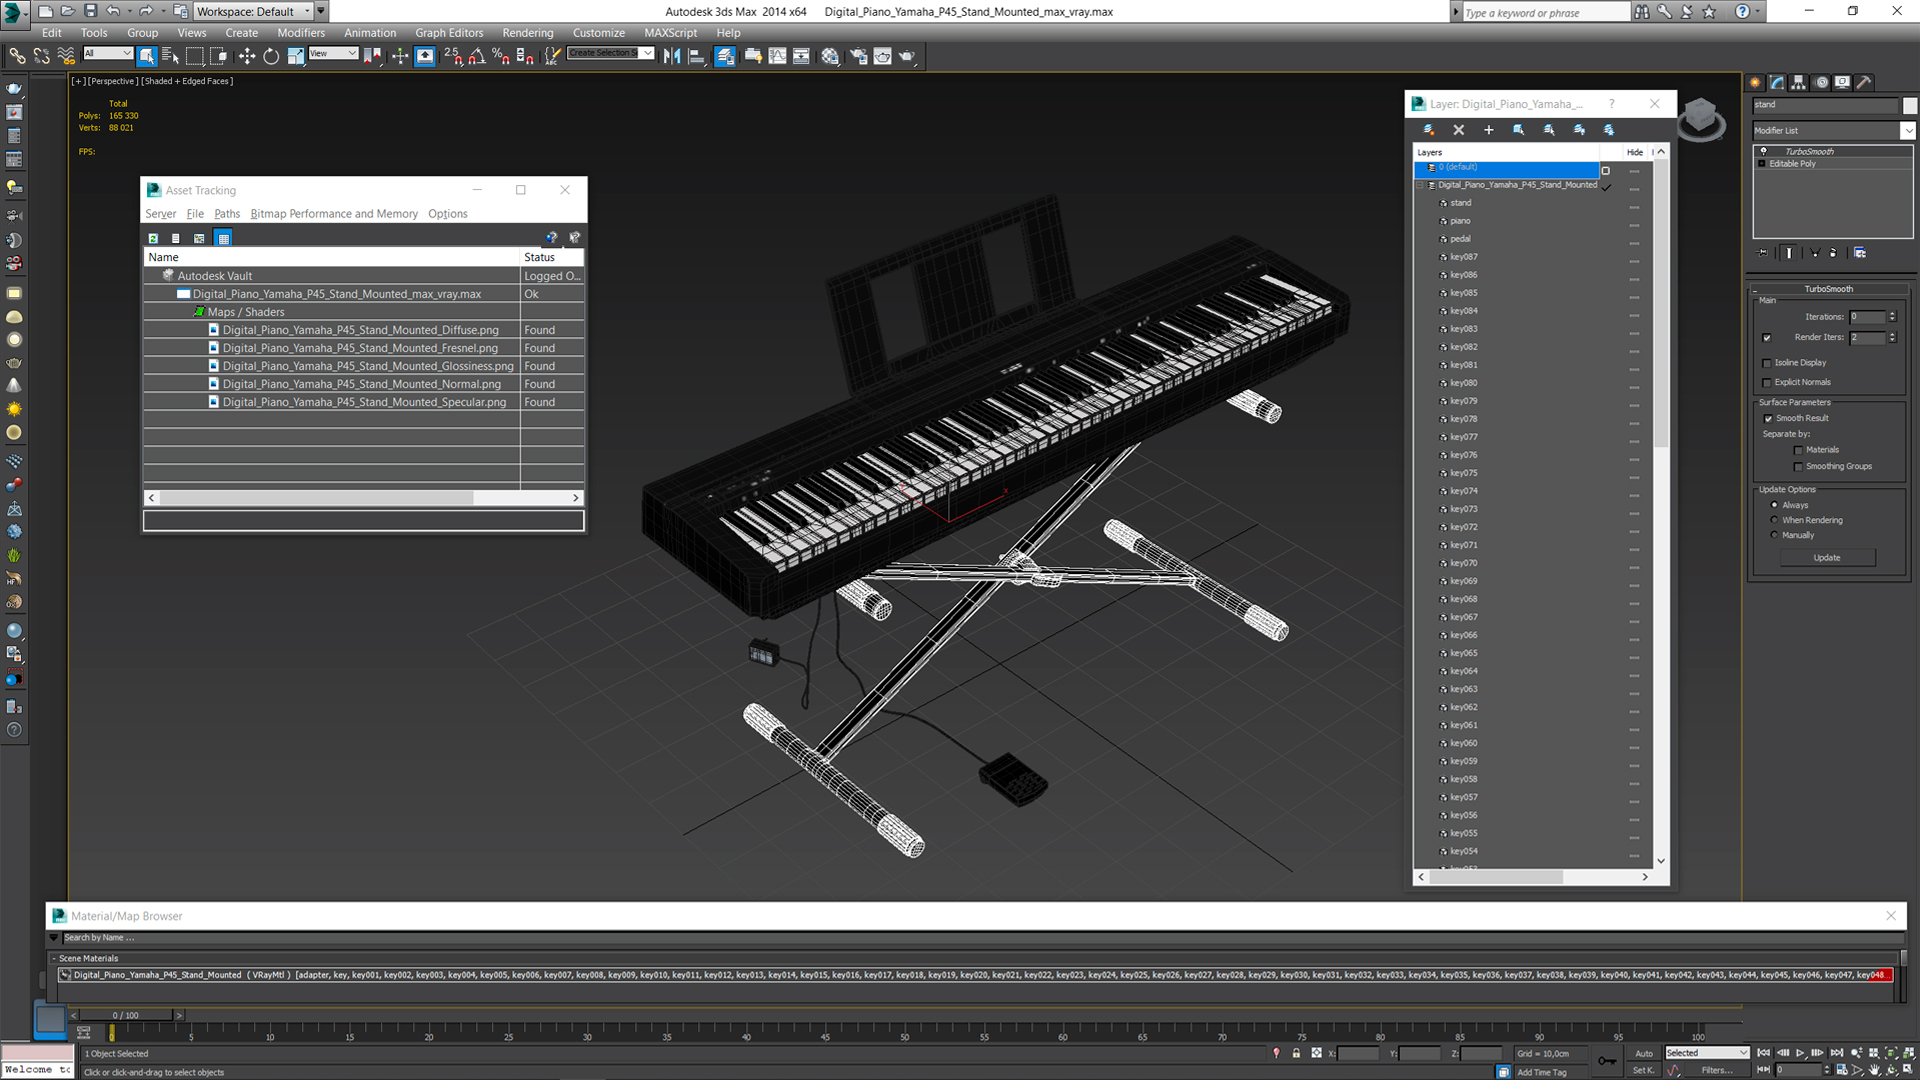Add selected objects to layer (plus icon)
This screenshot has height=1080, width=1920.
1488,130
